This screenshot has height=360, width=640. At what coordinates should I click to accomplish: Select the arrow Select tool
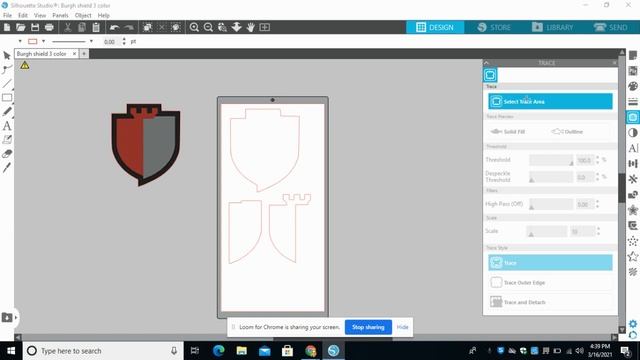[x=7, y=56]
